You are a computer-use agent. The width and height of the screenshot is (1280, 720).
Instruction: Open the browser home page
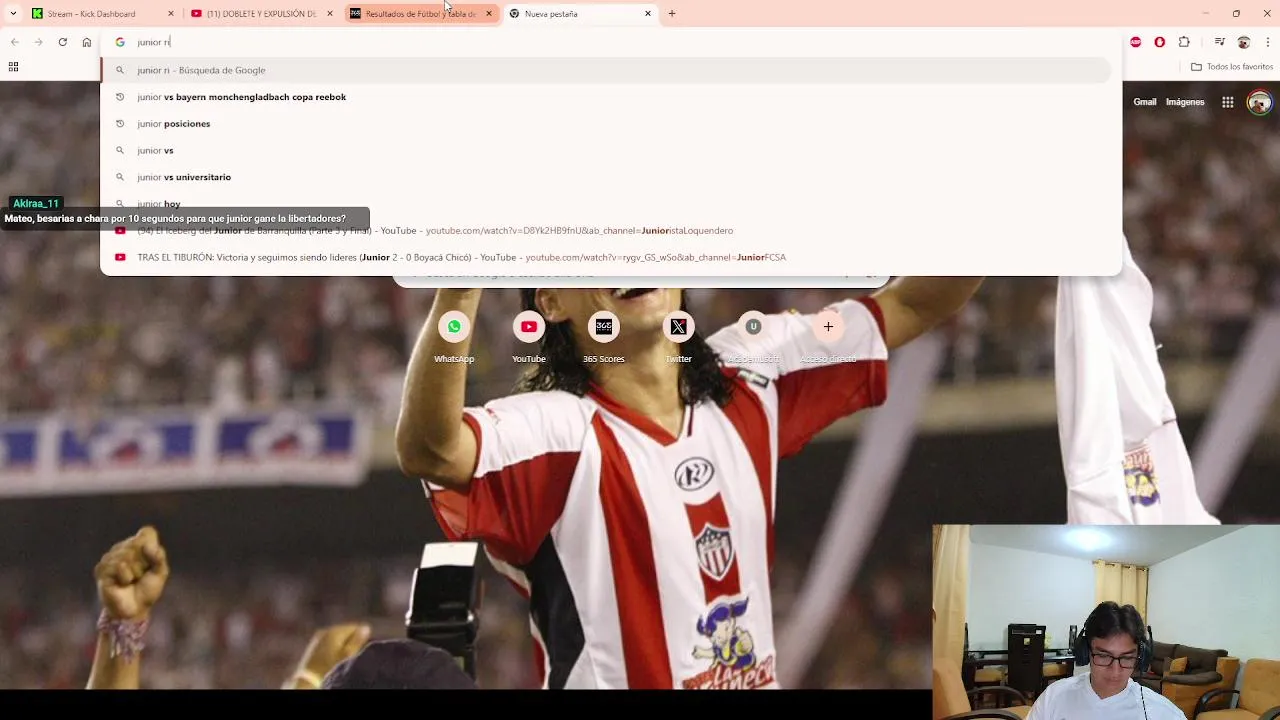(x=87, y=42)
